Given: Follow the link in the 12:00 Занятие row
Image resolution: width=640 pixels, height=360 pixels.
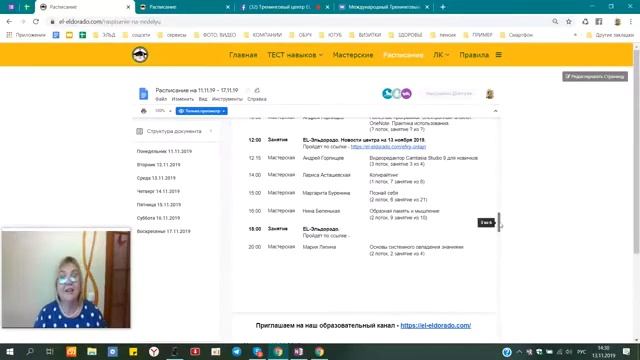Looking at the screenshot, I should click(388, 147).
